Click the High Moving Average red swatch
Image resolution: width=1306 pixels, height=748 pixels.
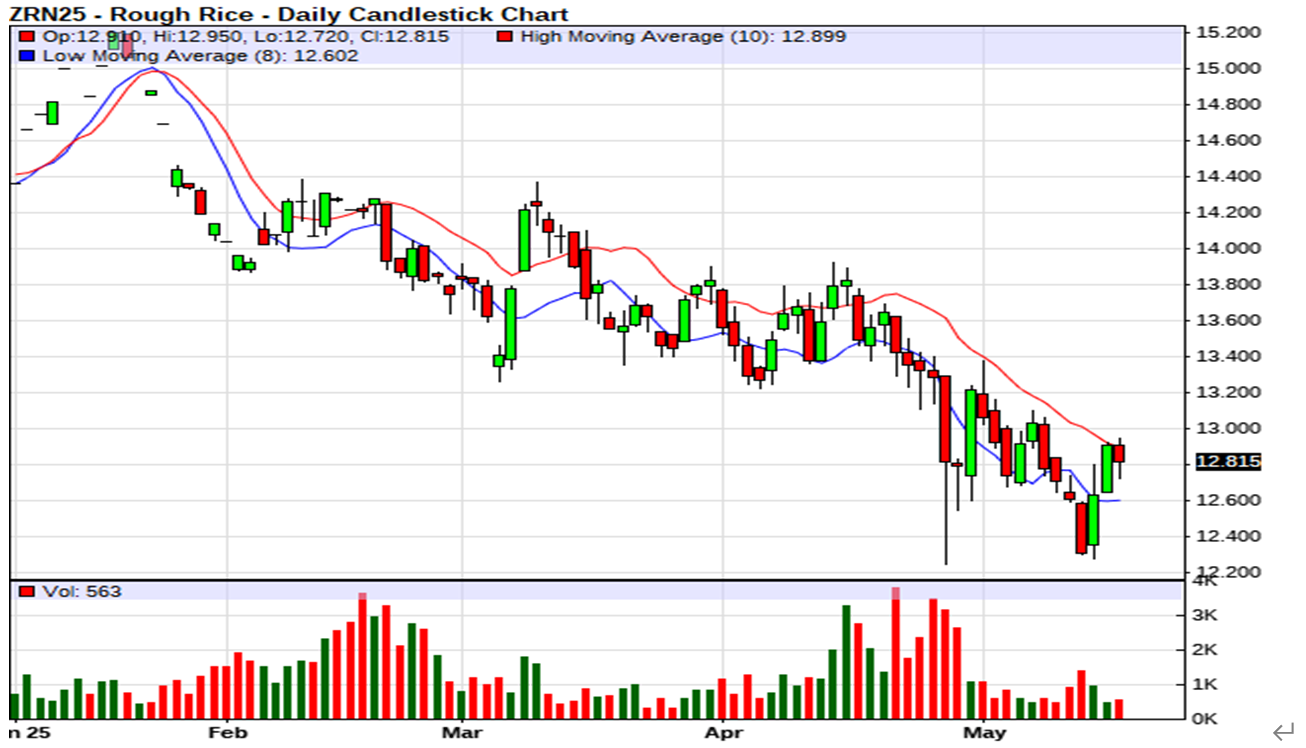pos(505,37)
